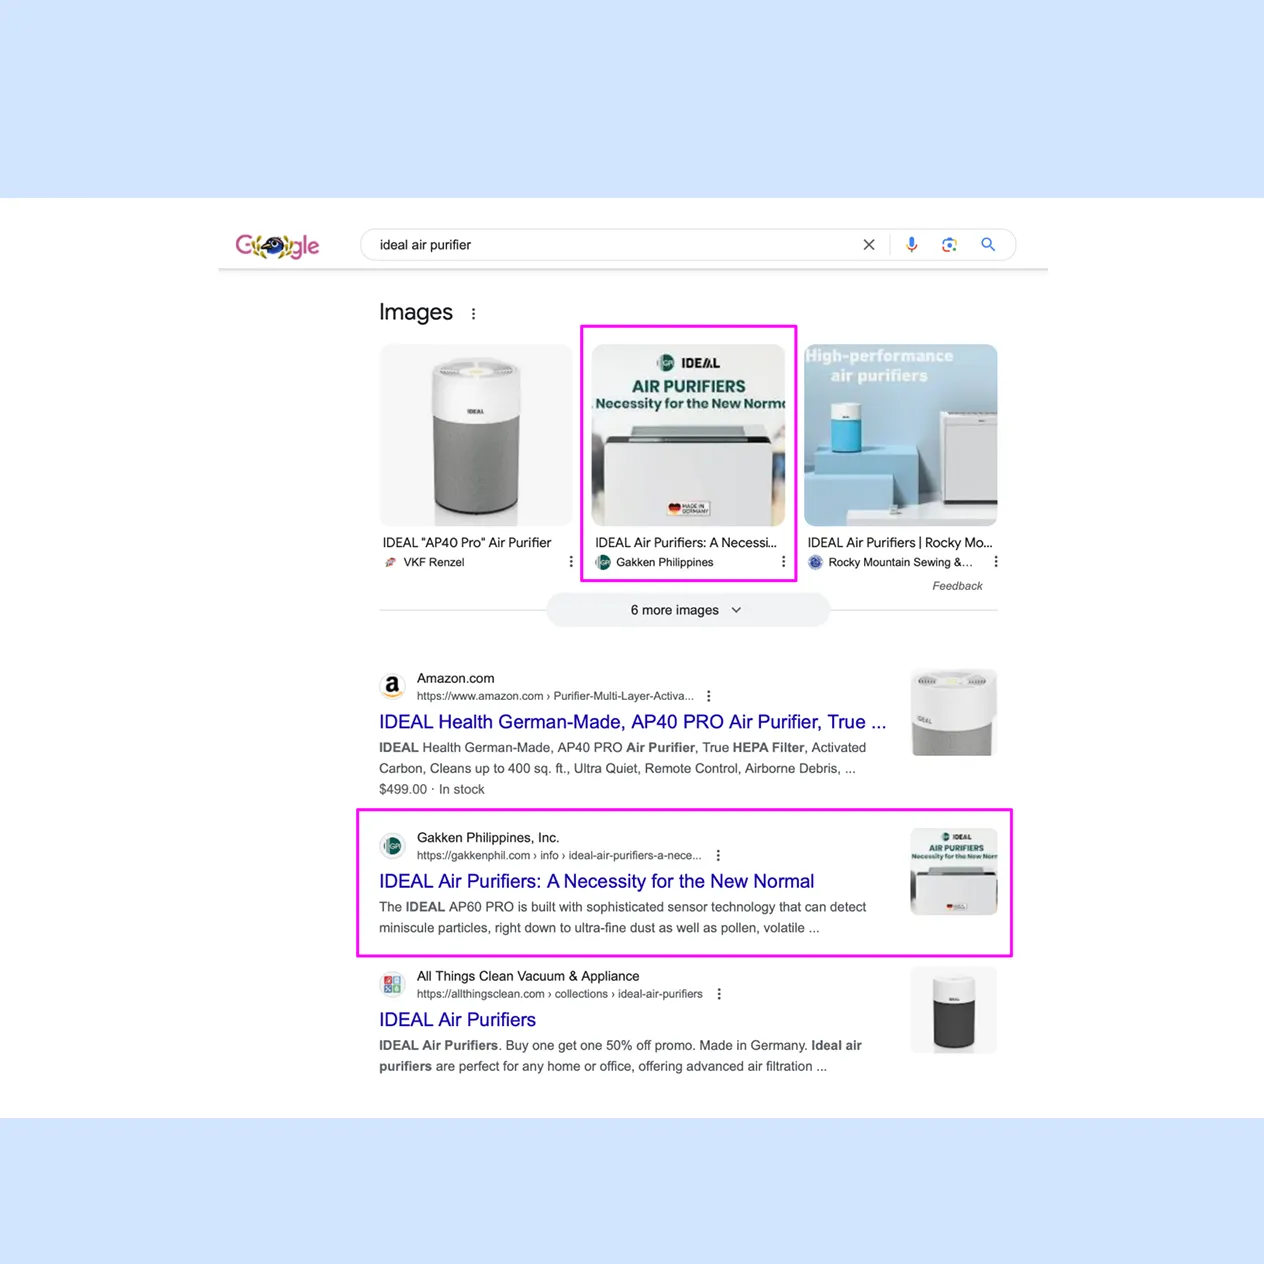Viewport: 1264px width, 1264px height.
Task: Open more options for VKF Renzel image
Action: pos(571,562)
